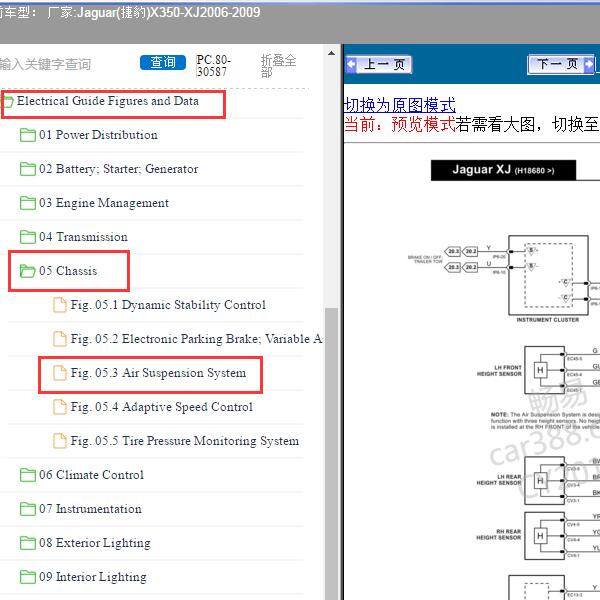The height and width of the screenshot is (600, 600).
Task: Click the left arrow icon on 上一页
Action: (x=351, y=64)
